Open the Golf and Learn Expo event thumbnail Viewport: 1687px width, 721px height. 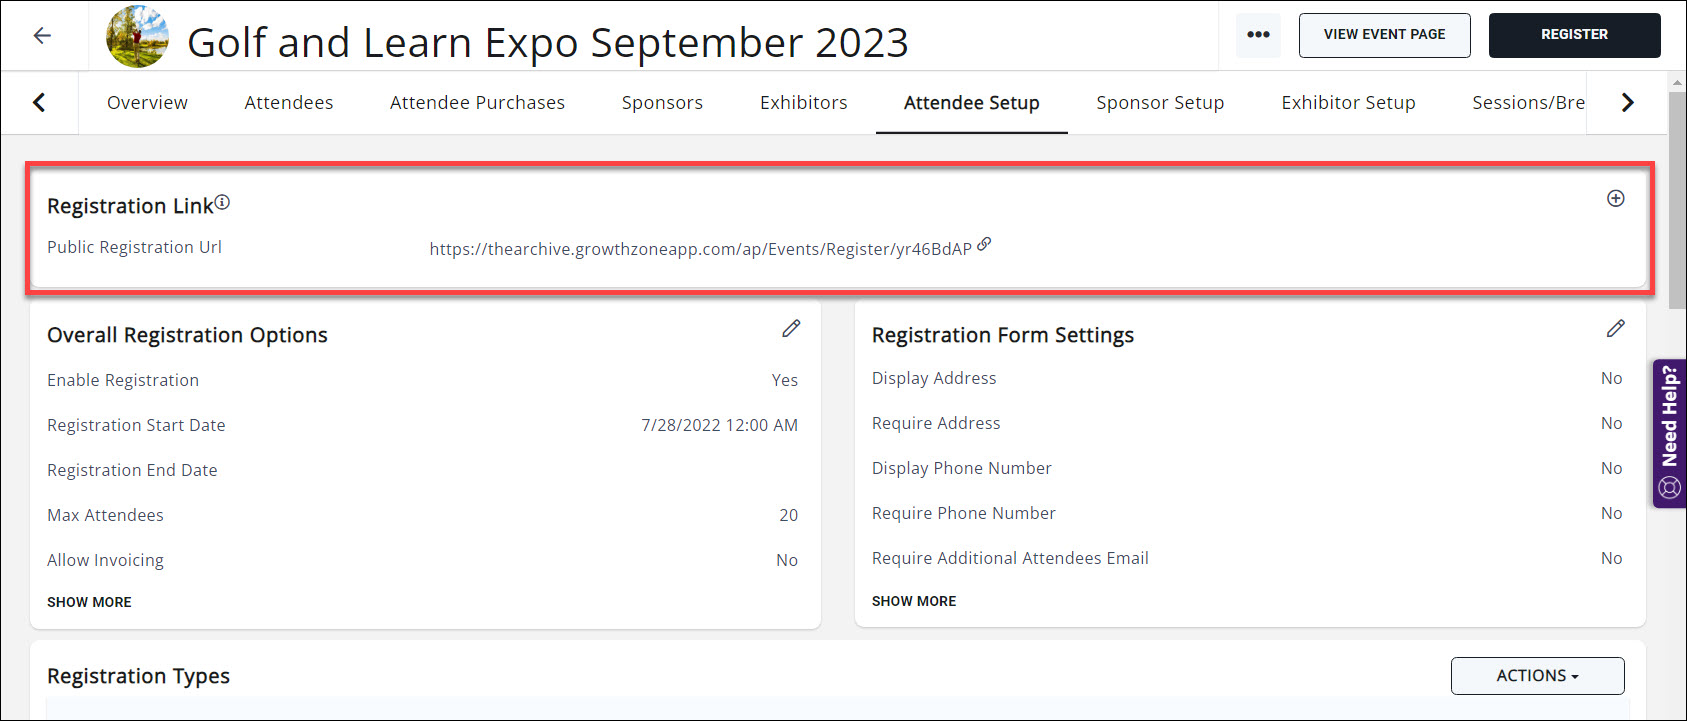tap(138, 37)
